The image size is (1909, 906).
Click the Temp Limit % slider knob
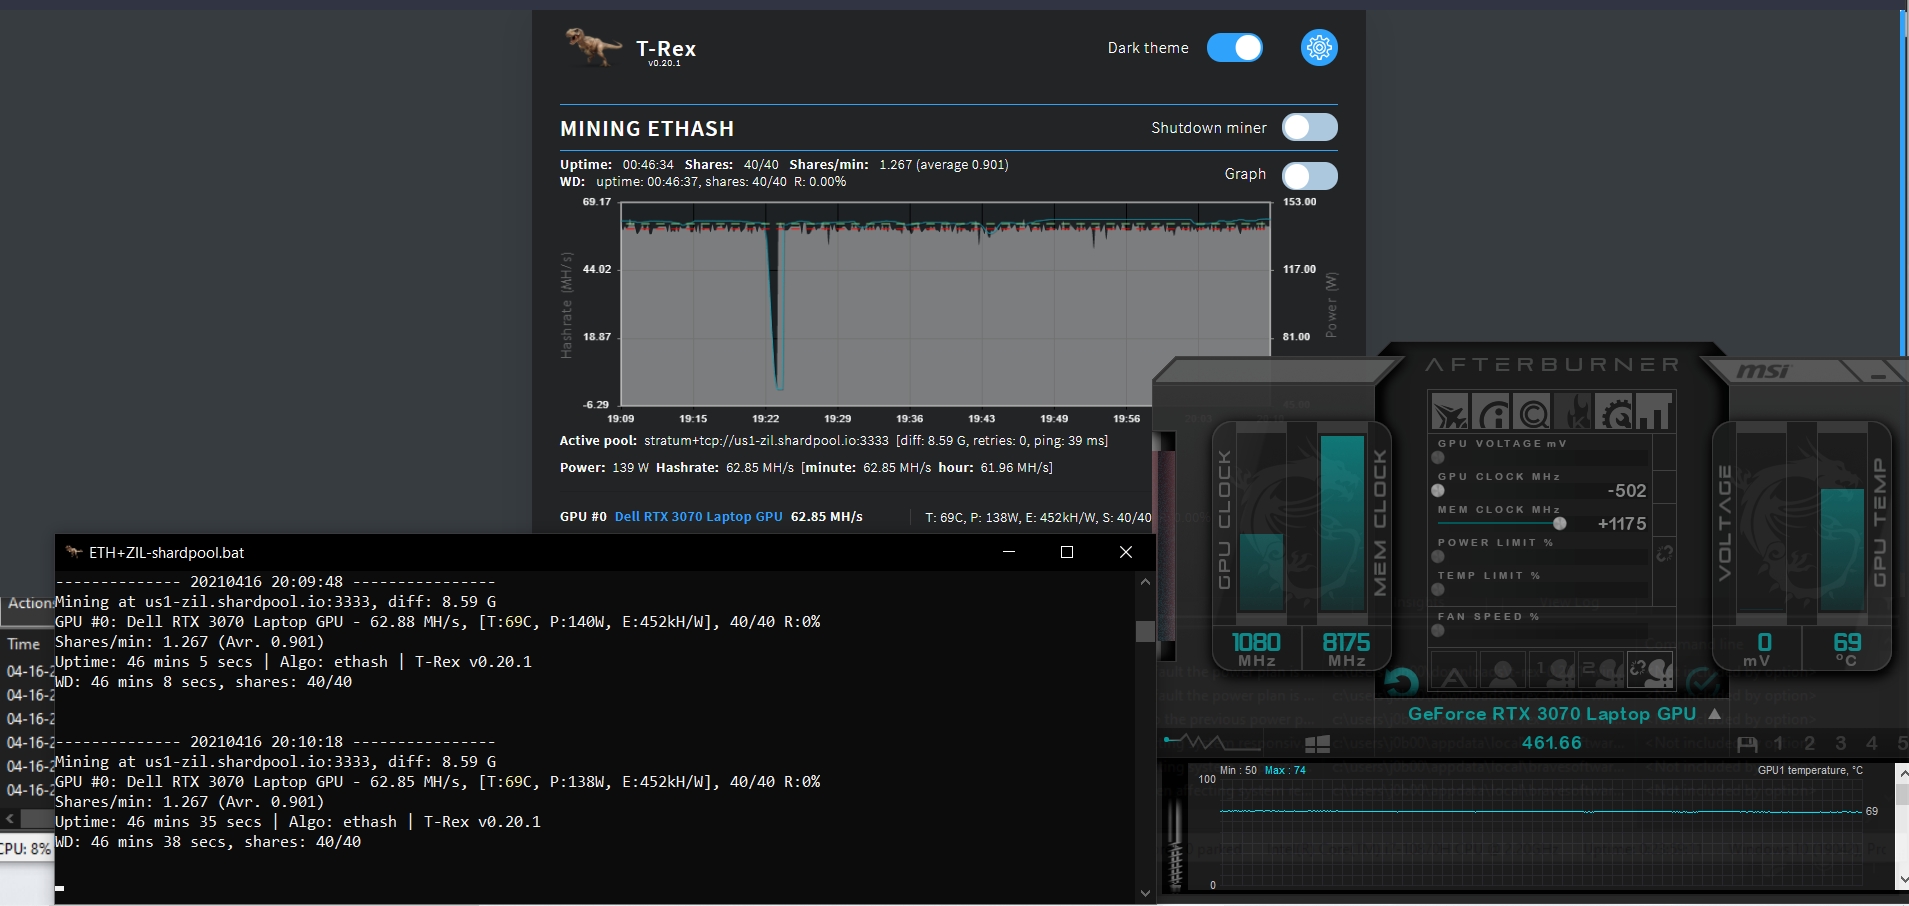coord(1438,590)
